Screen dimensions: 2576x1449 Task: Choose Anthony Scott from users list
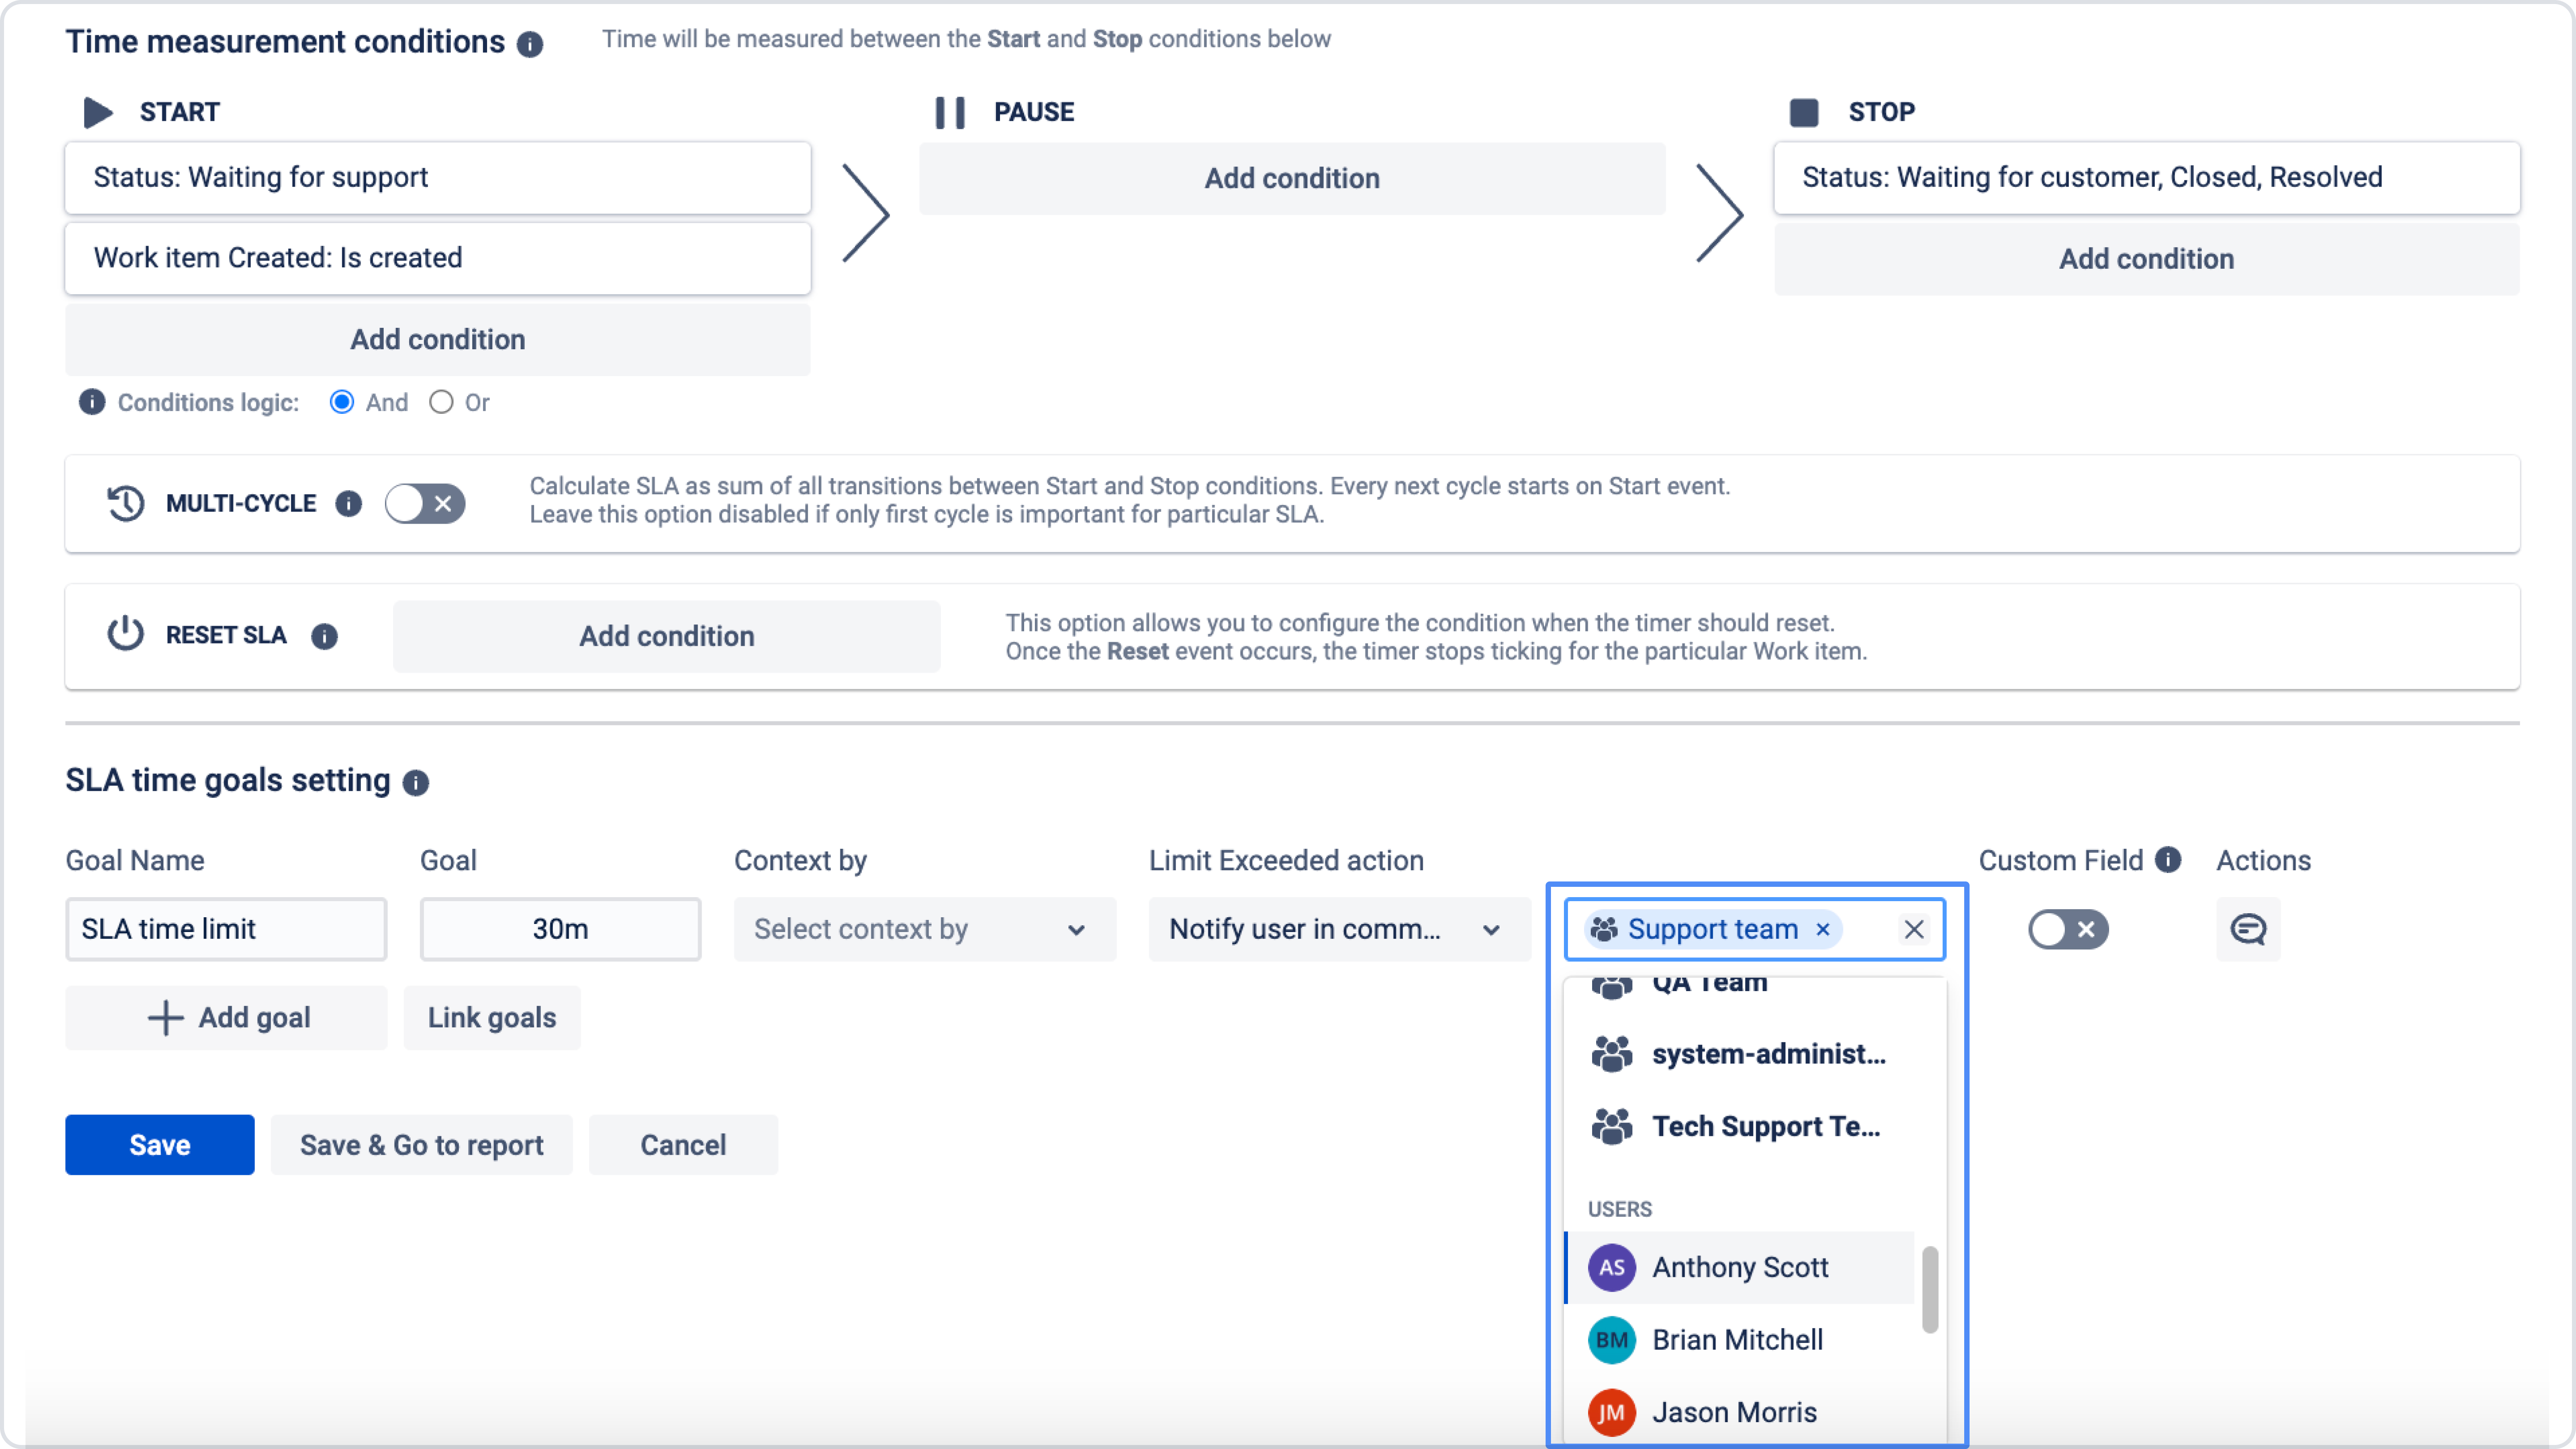click(x=1740, y=1267)
